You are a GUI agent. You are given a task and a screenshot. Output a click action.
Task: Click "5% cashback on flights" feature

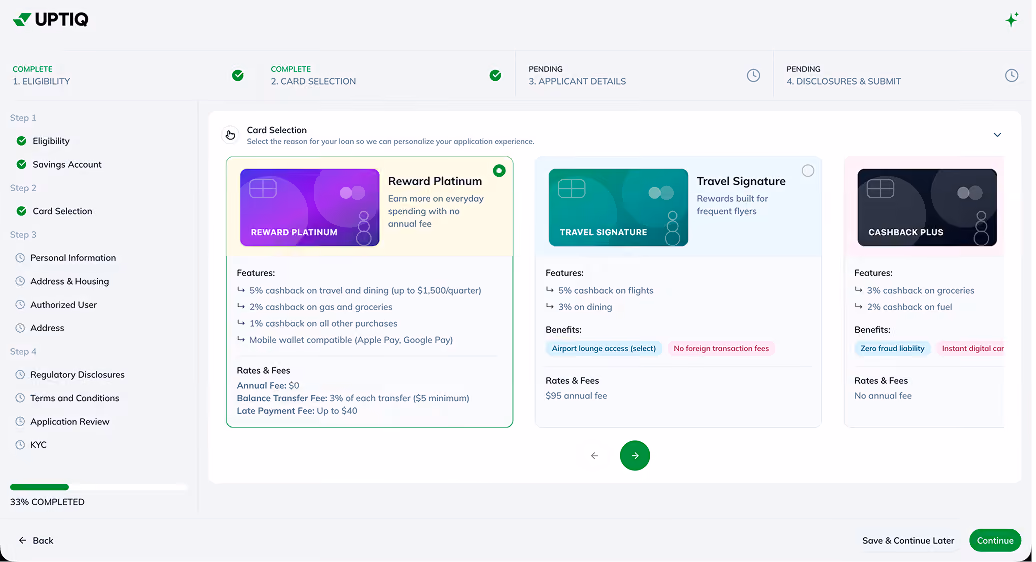click(605, 291)
